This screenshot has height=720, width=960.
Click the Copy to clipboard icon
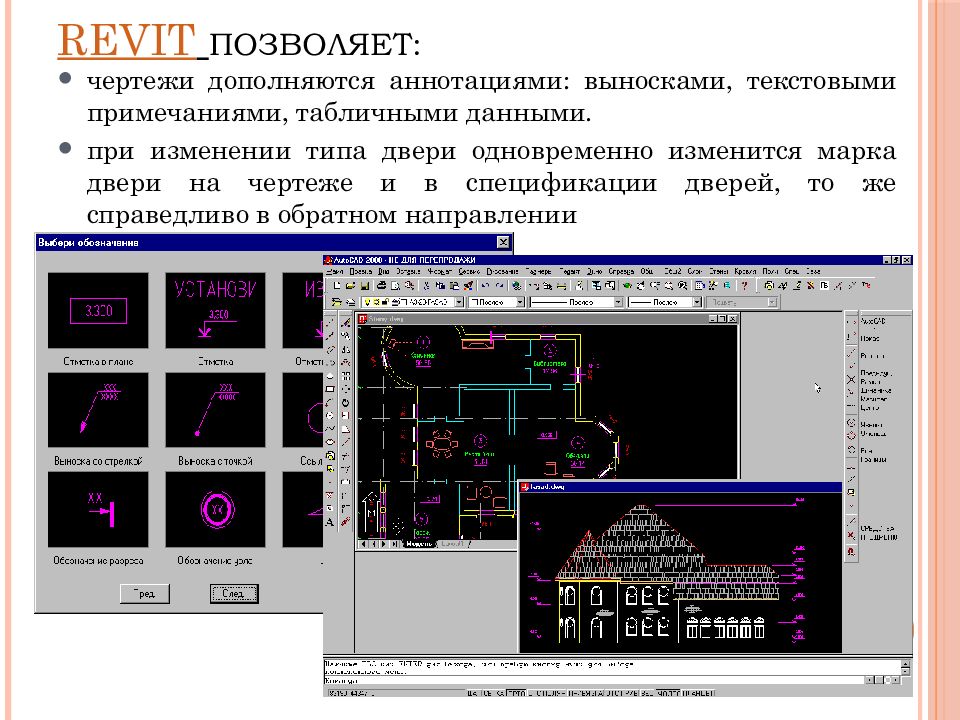click(x=440, y=285)
